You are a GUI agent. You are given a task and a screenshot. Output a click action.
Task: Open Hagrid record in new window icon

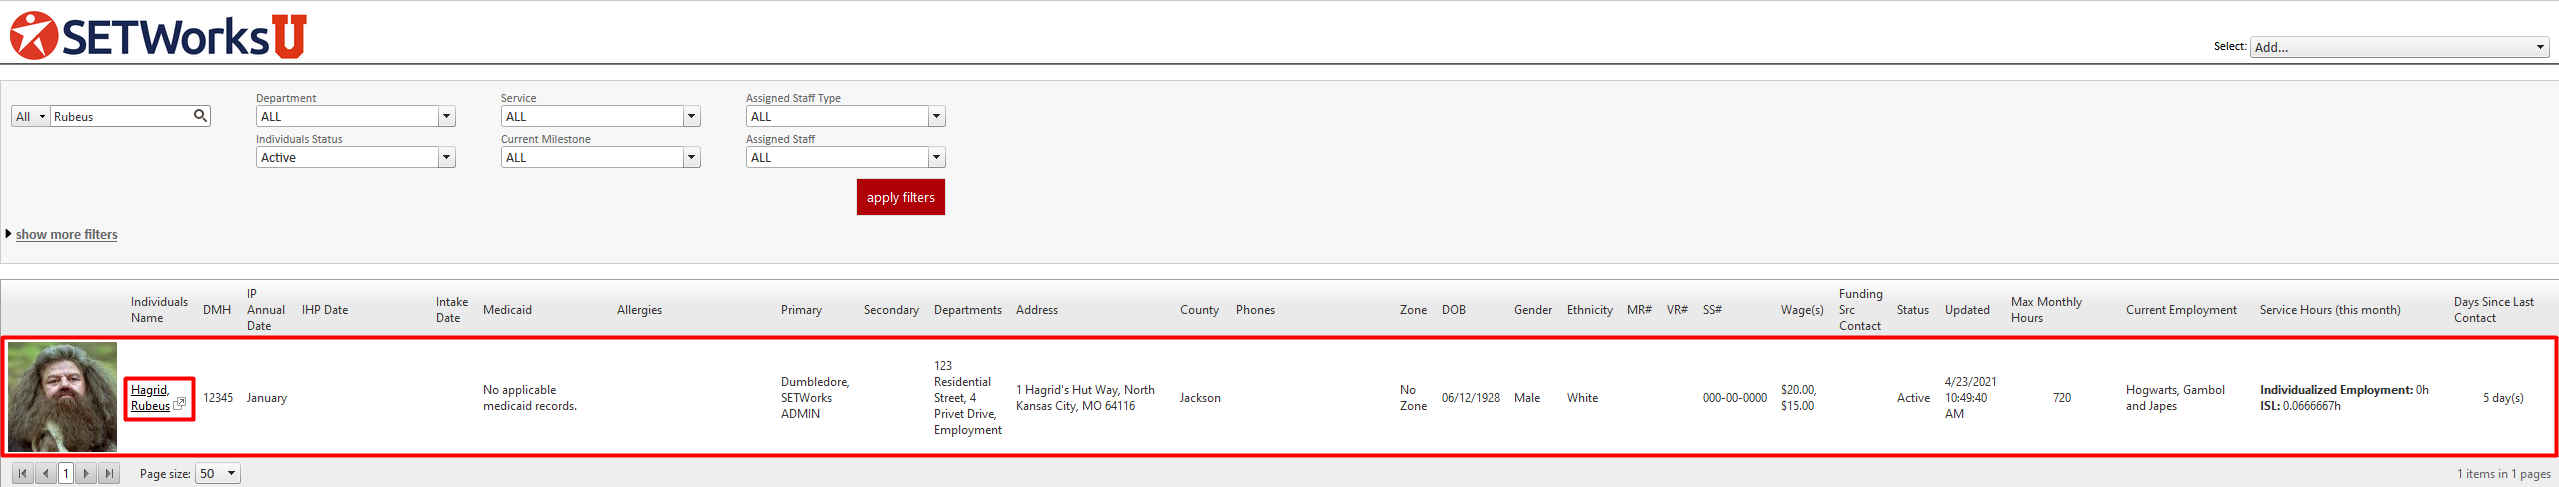tap(179, 404)
